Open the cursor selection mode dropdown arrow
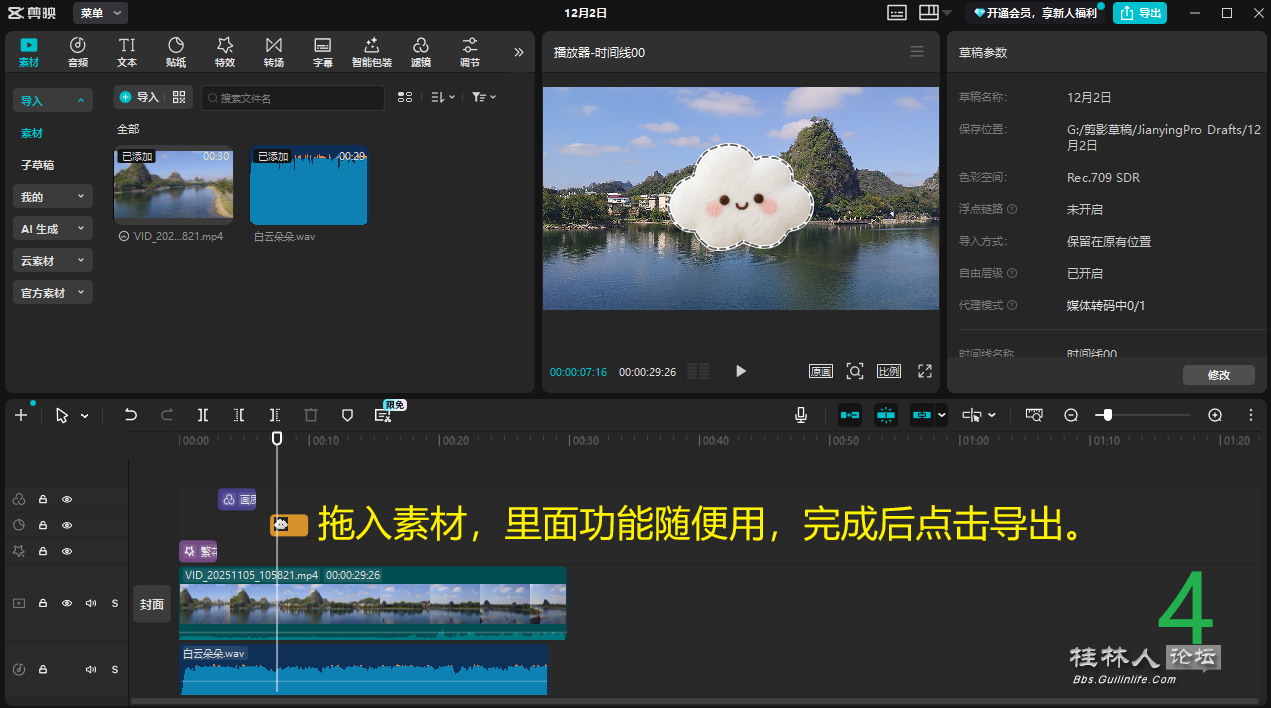1271x708 pixels. pyautogui.click(x=85, y=416)
